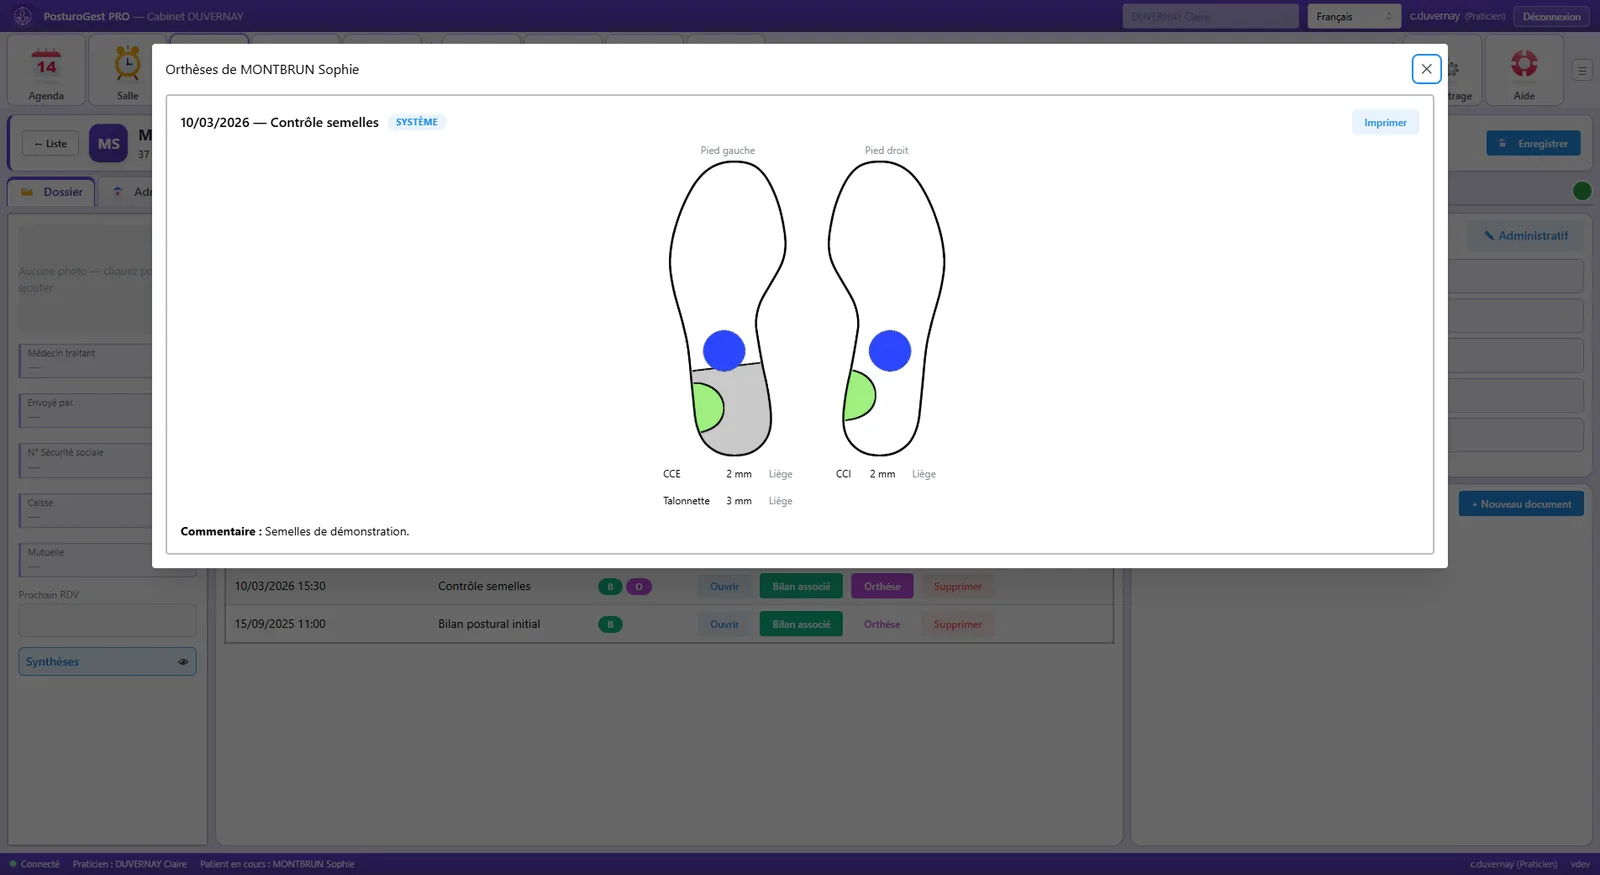1600x875 pixels.
Task: Click the SYSTÈME badge
Action: coord(417,122)
